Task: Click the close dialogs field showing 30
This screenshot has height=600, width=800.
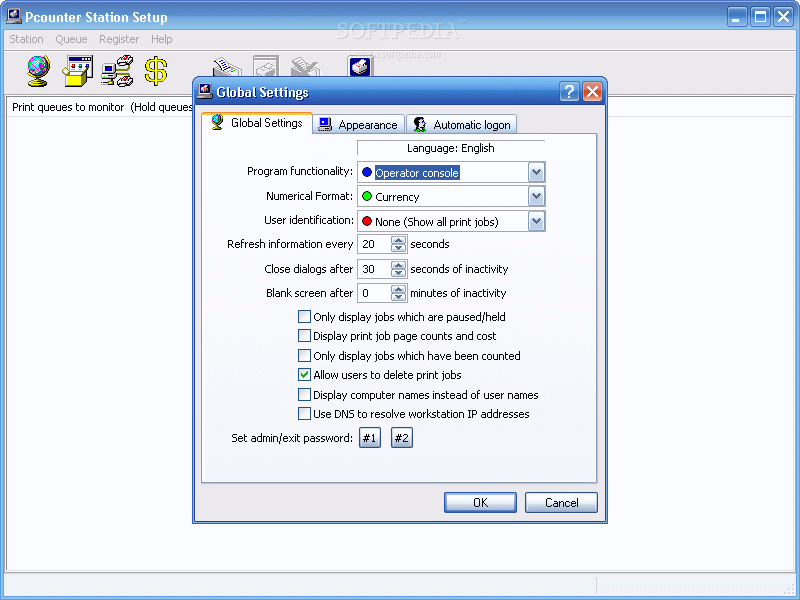Action: (374, 269)
